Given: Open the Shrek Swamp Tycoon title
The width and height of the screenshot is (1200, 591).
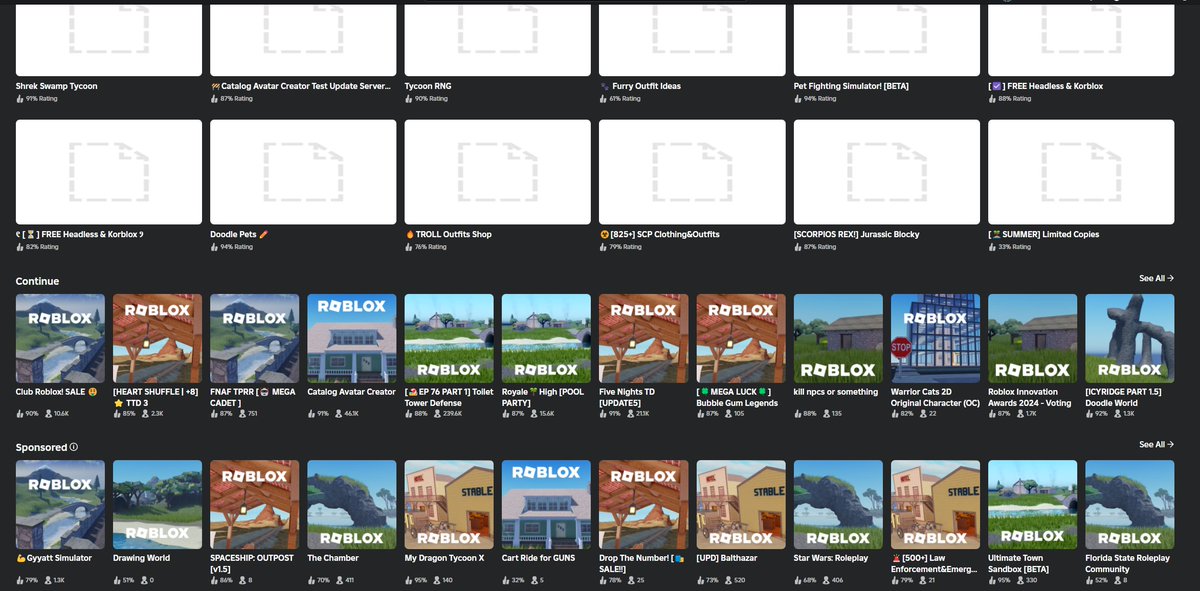Looking at the screenshot, I should coord(57,86).
